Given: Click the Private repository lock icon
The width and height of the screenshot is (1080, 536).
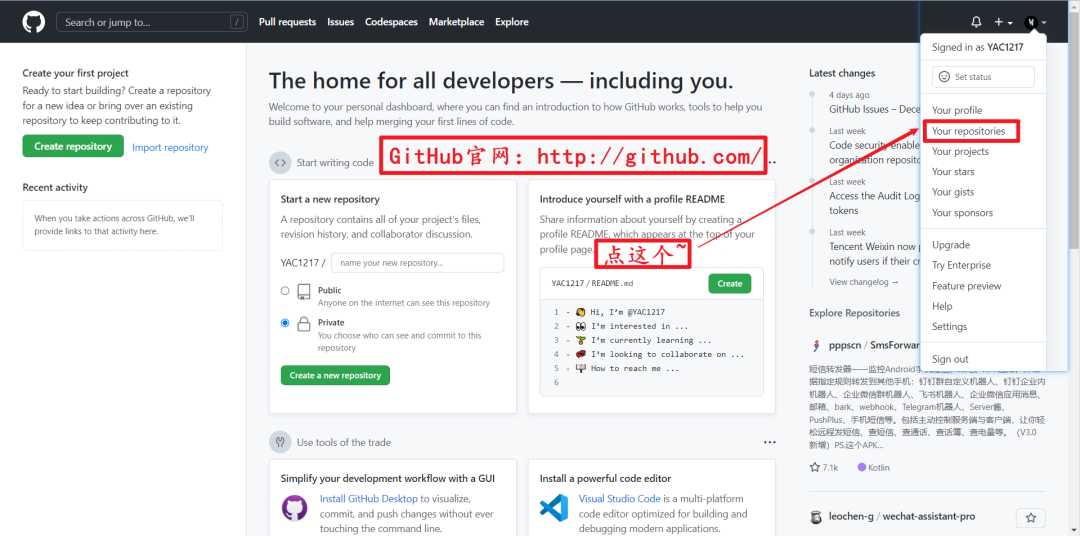Looking at the screenshot, I should point(304,323).
